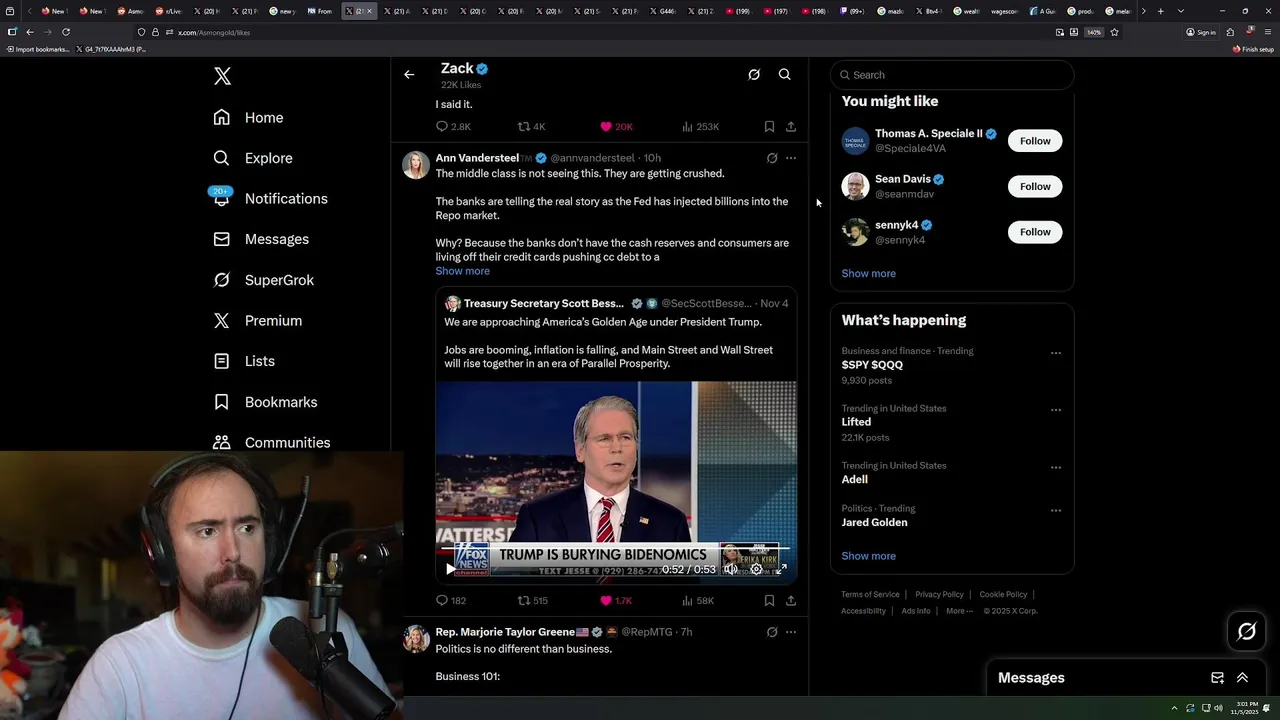Unlike Ann's post with 1.7K likes

(615, 601)
